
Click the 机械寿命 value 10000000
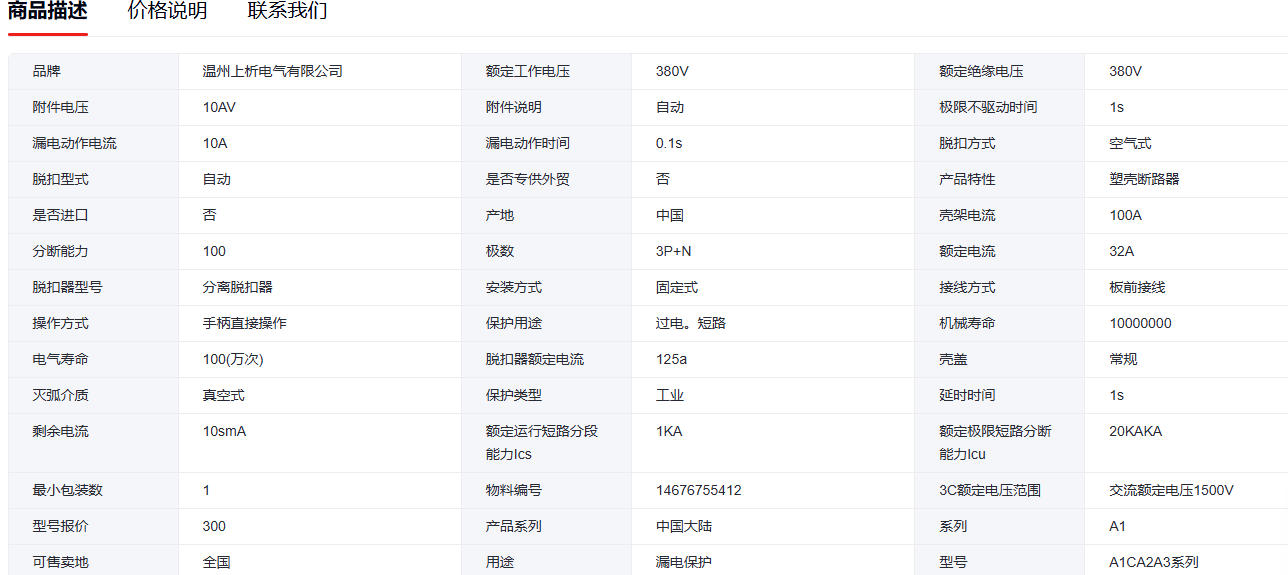coord(1140,323)
